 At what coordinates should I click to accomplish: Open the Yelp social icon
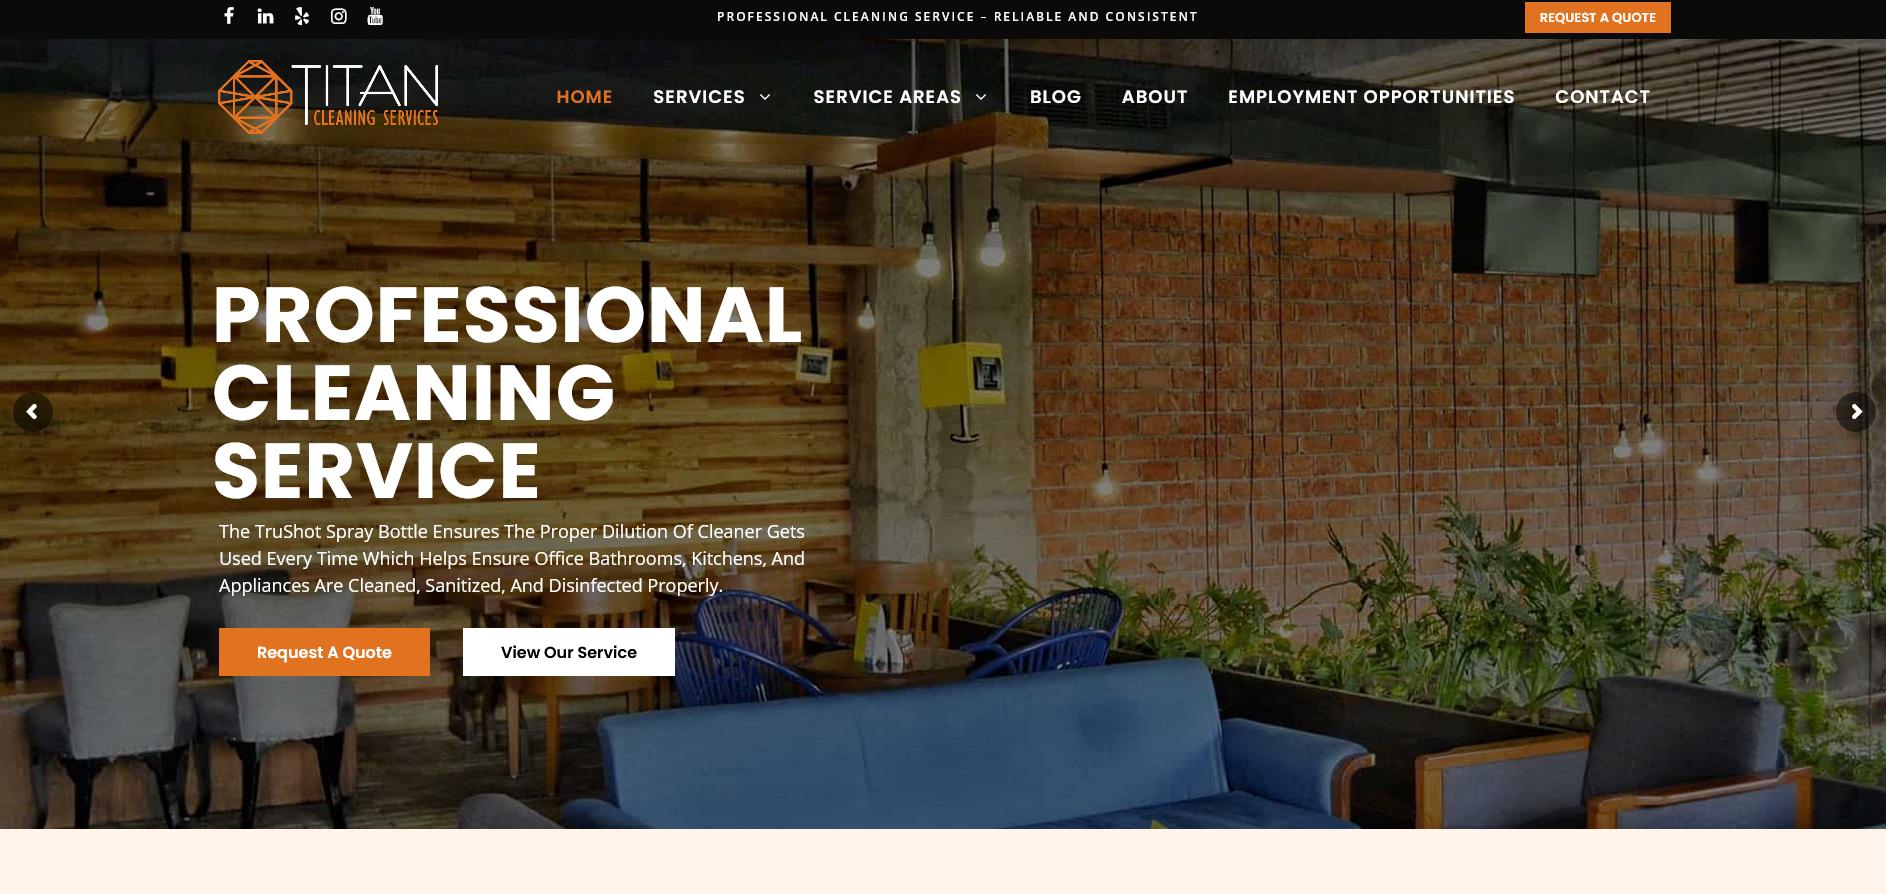coord(302,16)
